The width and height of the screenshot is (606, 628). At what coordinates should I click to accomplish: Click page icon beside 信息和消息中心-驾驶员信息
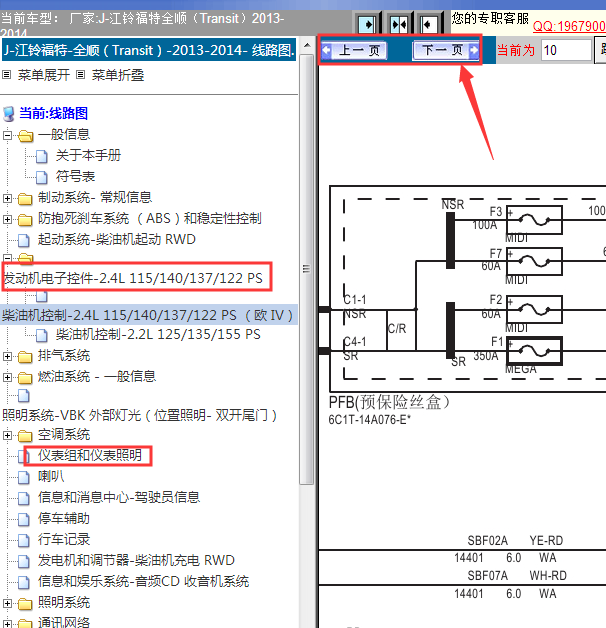point(24,498)
